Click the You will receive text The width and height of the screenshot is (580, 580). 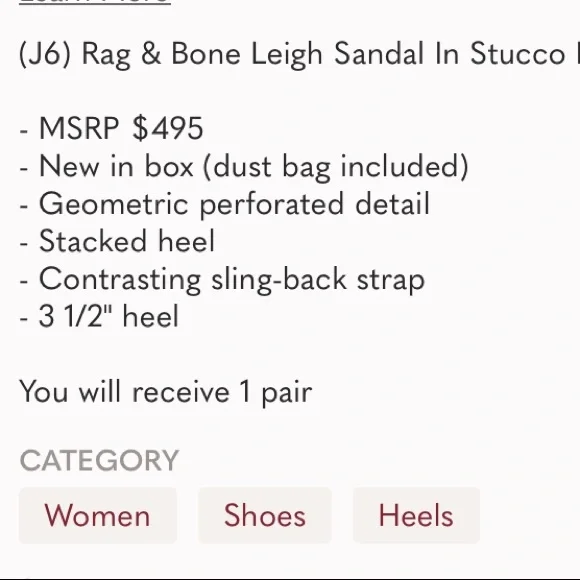pyautogui.click(x=124, y=392)
